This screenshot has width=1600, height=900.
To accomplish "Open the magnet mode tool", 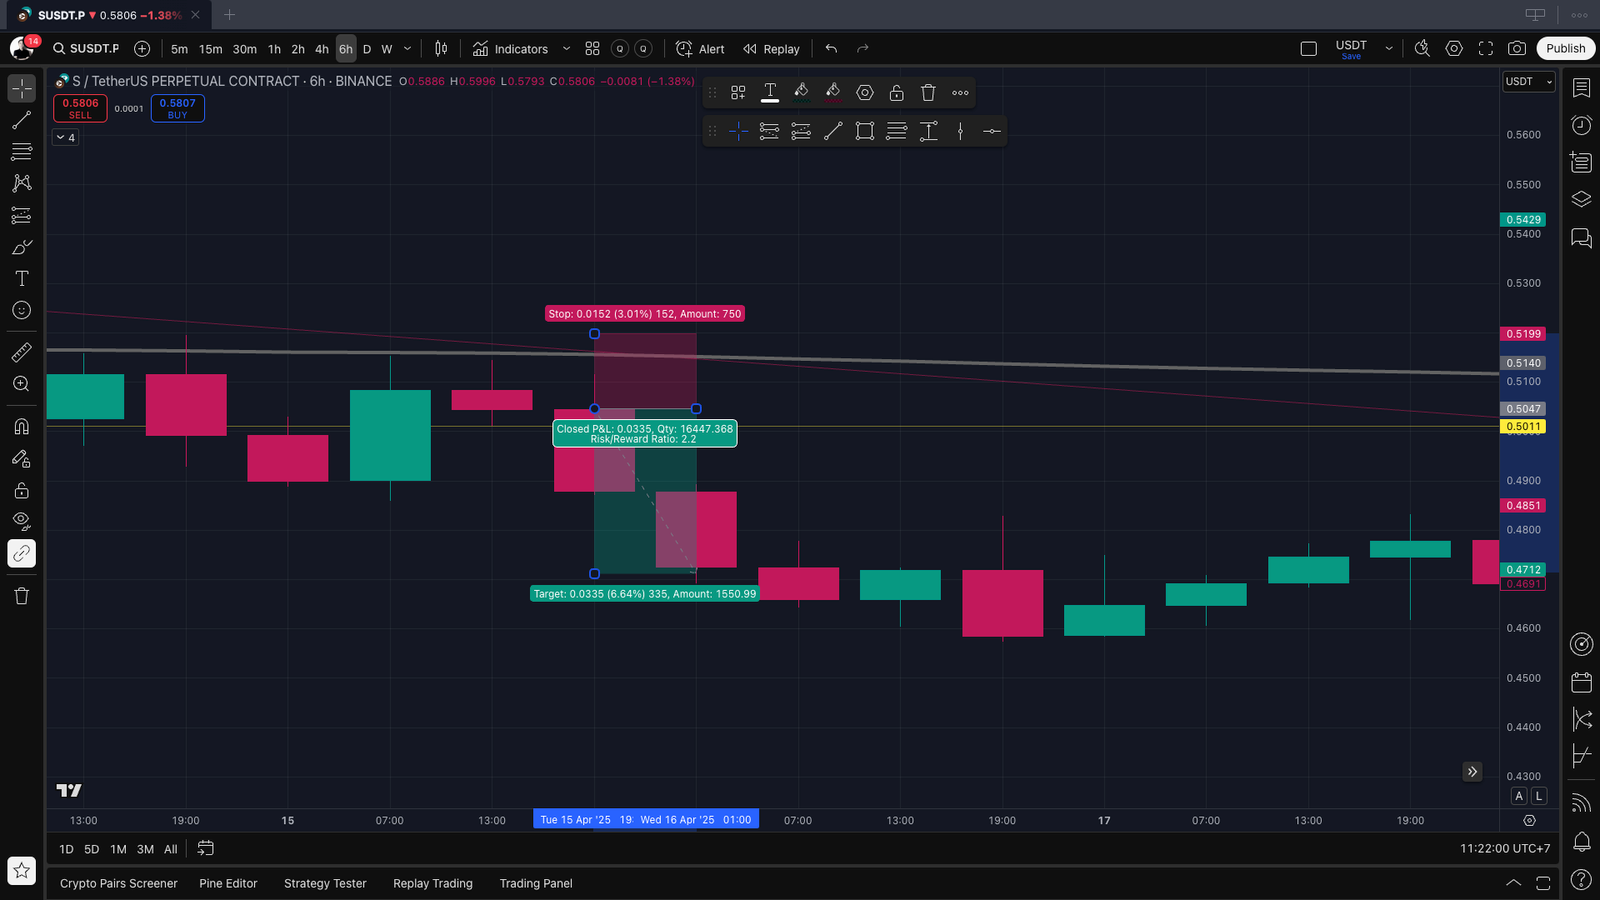I will 21,427.
